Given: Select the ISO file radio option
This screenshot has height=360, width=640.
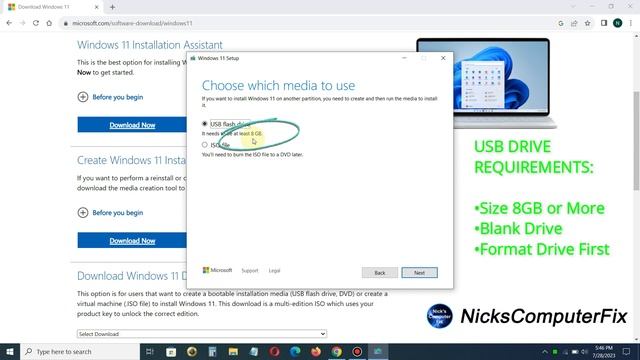Looking at the screenshot, I should point(204,144).
